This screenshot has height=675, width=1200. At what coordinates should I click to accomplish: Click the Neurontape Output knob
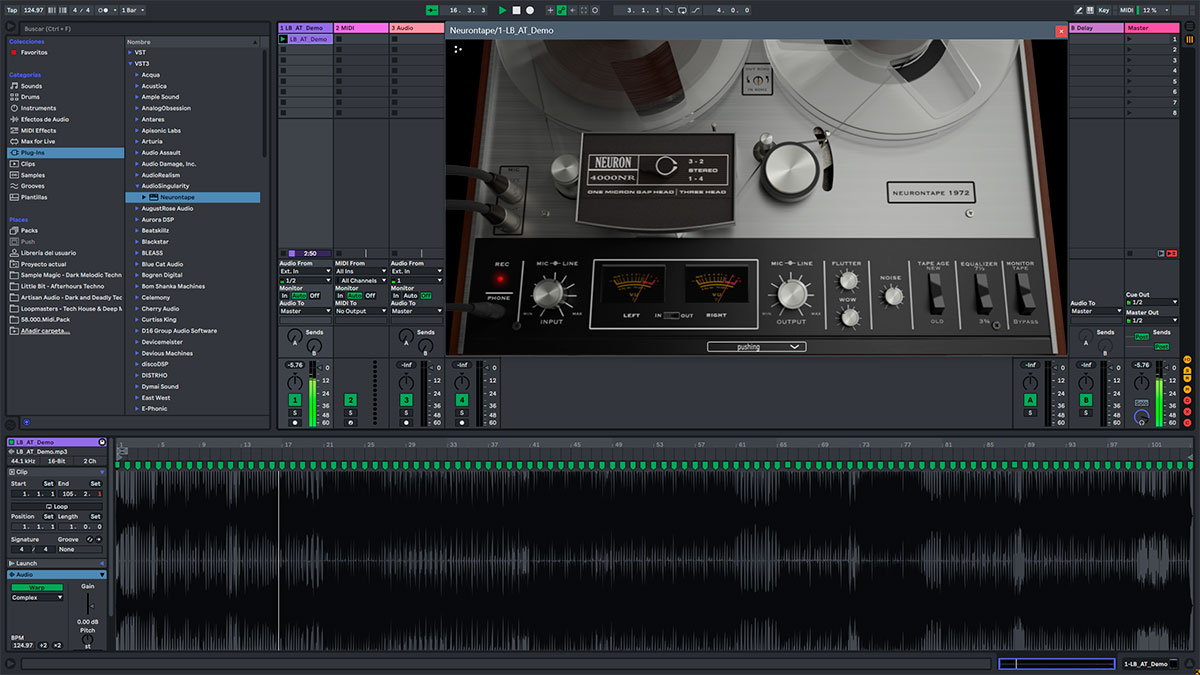coord(790,294)
